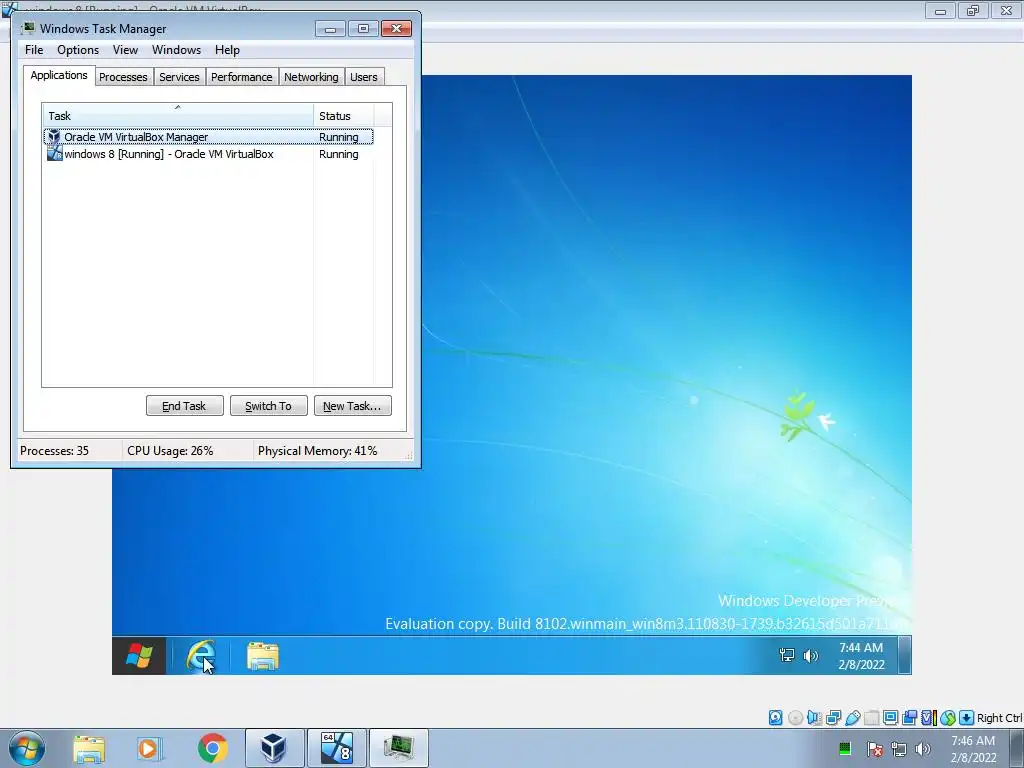Click the guest volume speaker icon
Image resolution: width=1024 pixels, height=768 pixels.
pyautogui.click(x=810, y=655)
